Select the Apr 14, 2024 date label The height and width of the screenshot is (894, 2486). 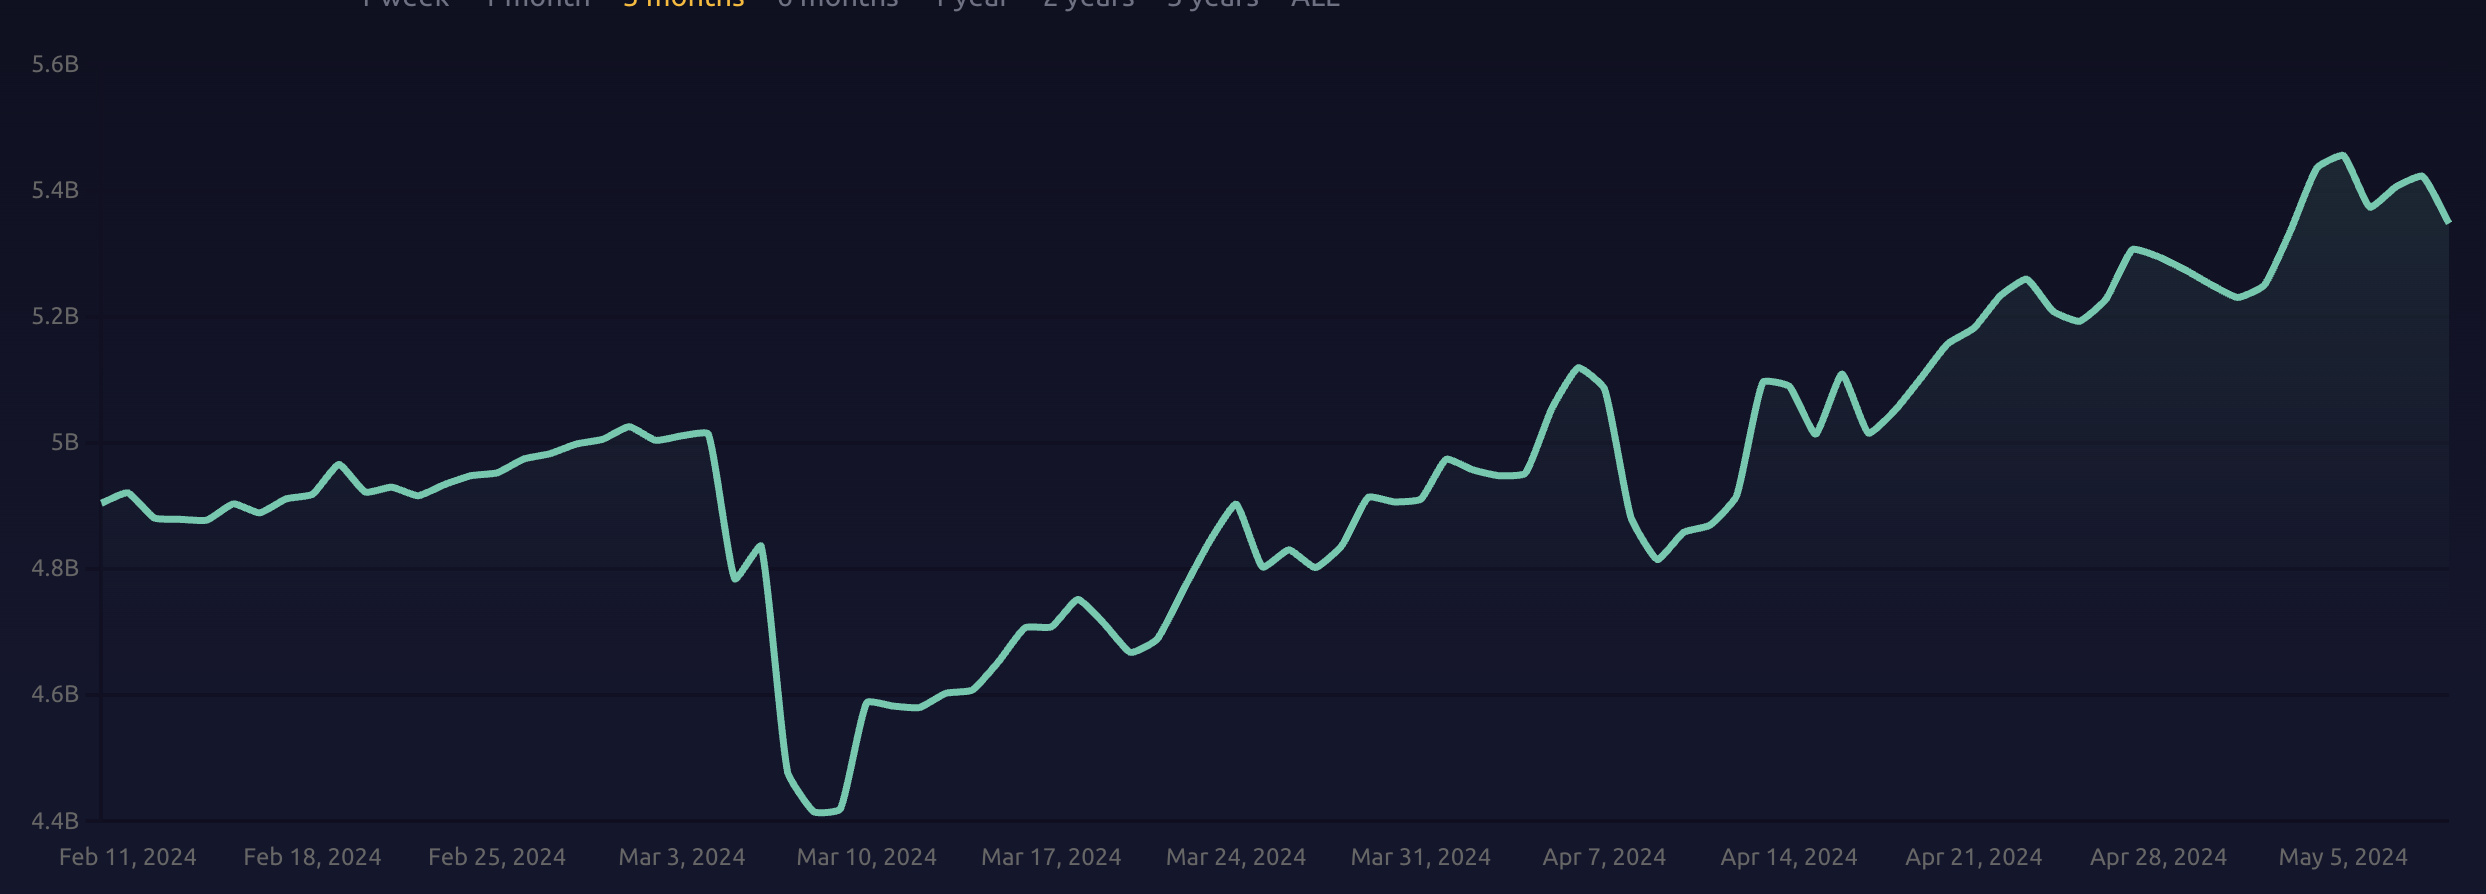tap(1789, 858)
